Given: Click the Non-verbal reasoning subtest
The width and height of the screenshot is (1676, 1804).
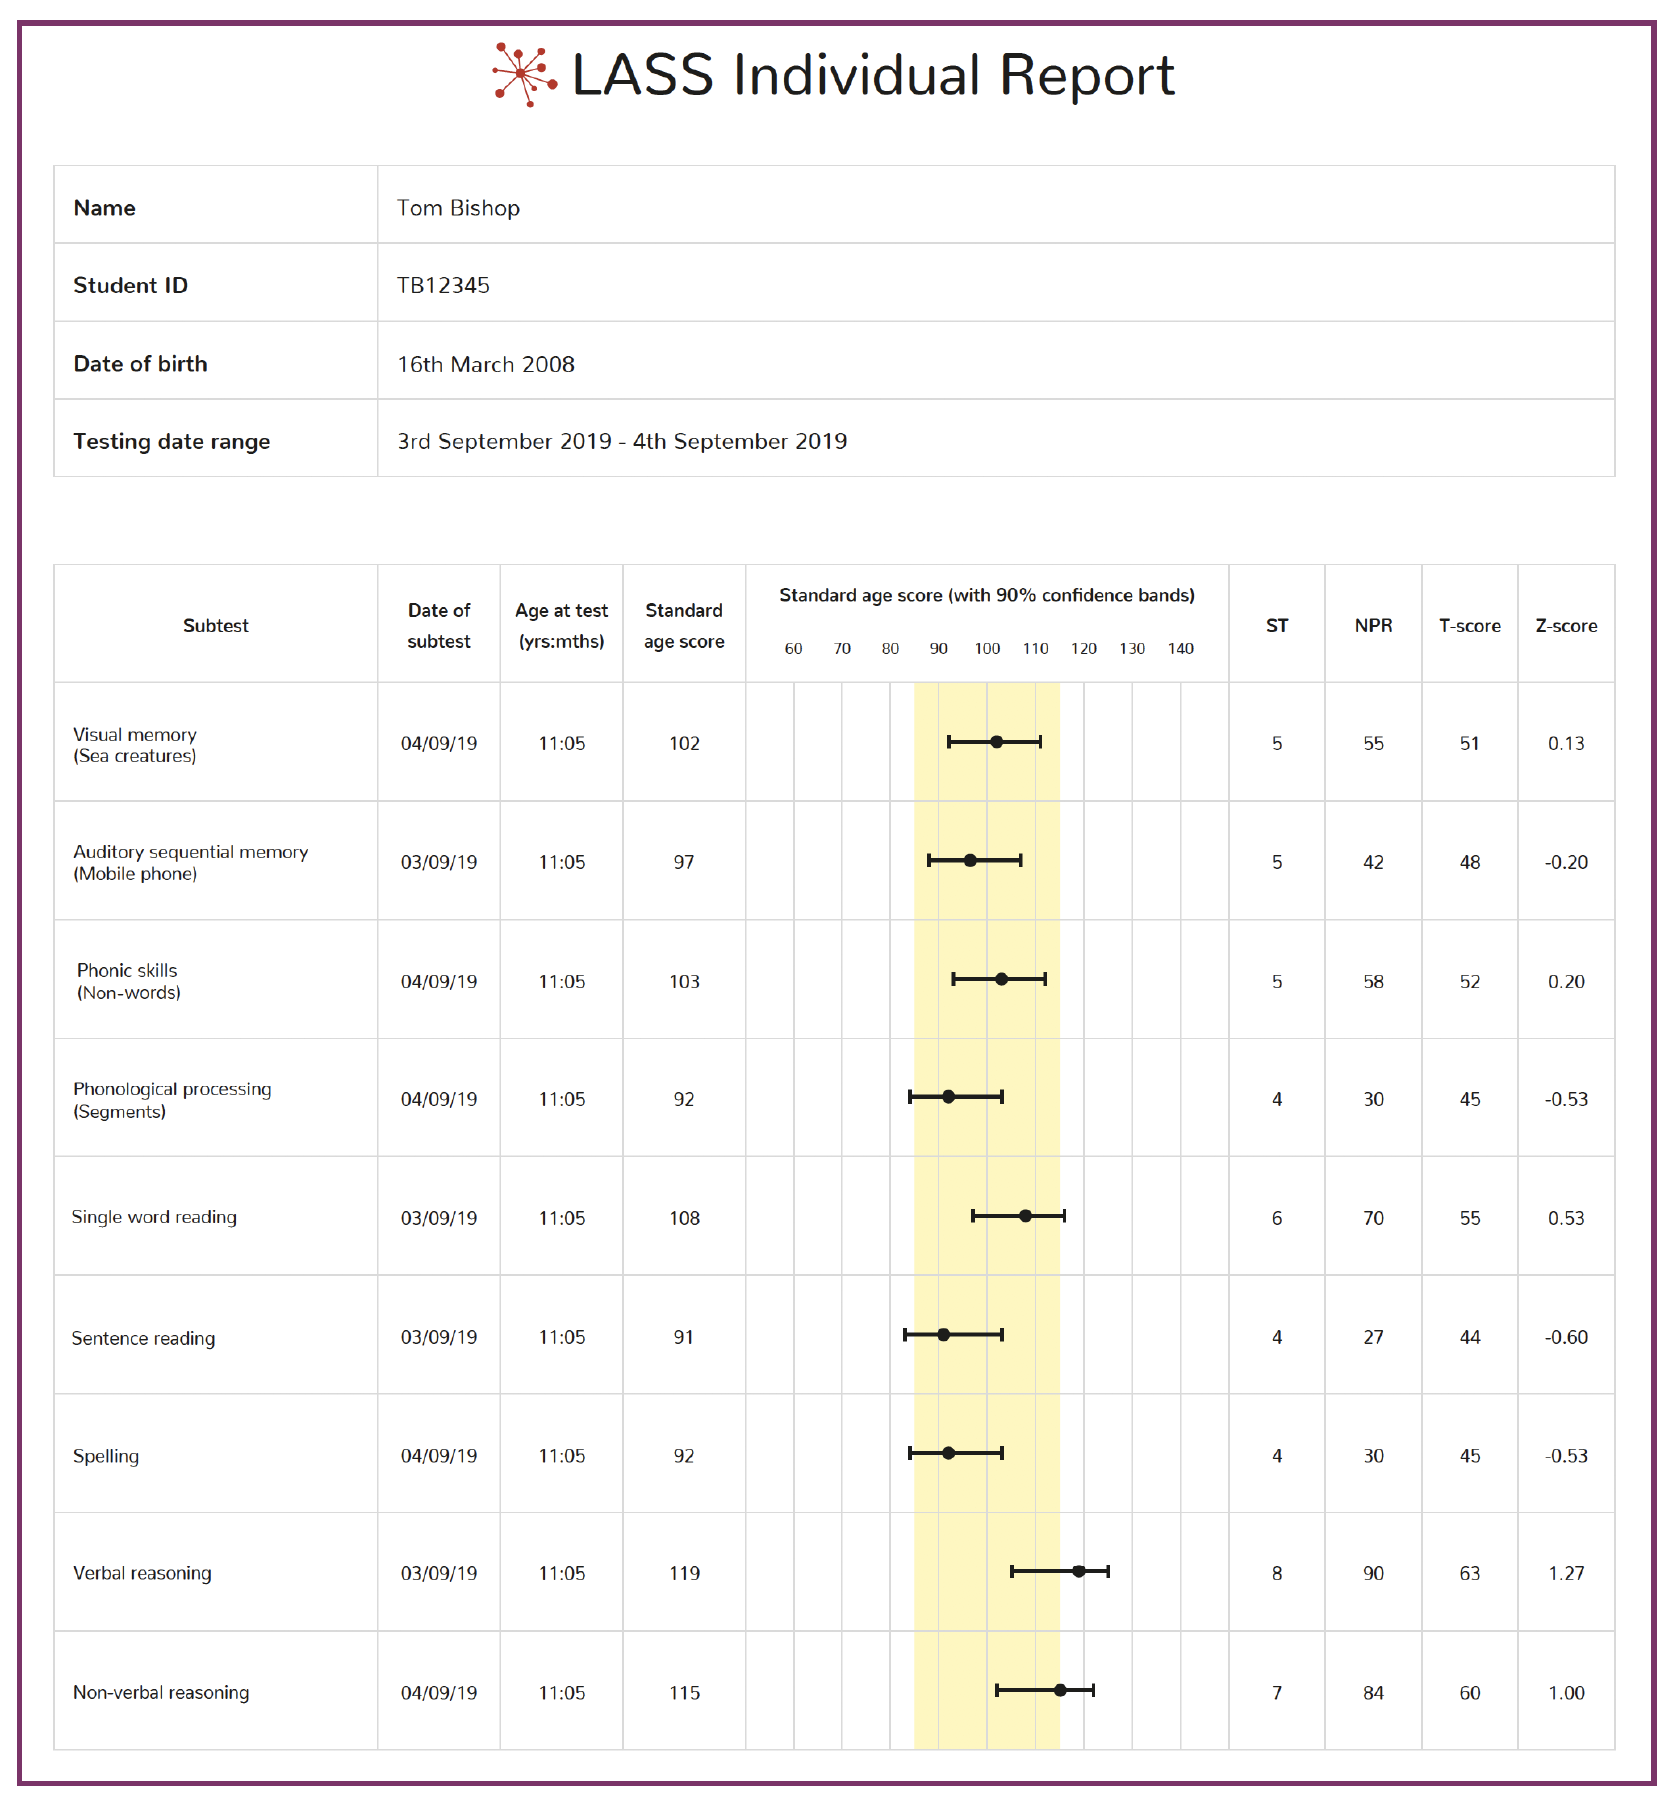Looking at the screenshot, I should point(161,1692).
